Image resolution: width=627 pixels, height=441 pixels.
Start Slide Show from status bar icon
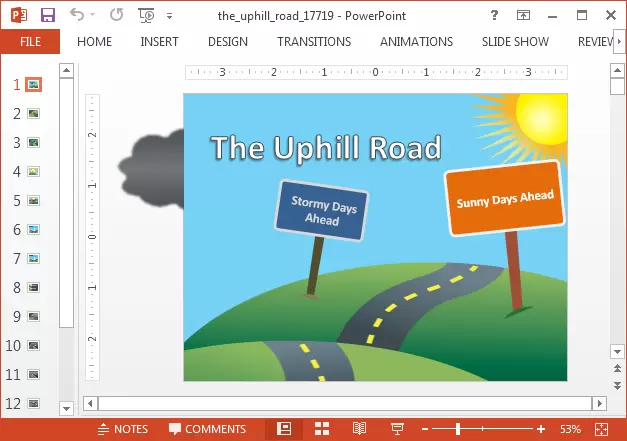[x=396, y=429]
